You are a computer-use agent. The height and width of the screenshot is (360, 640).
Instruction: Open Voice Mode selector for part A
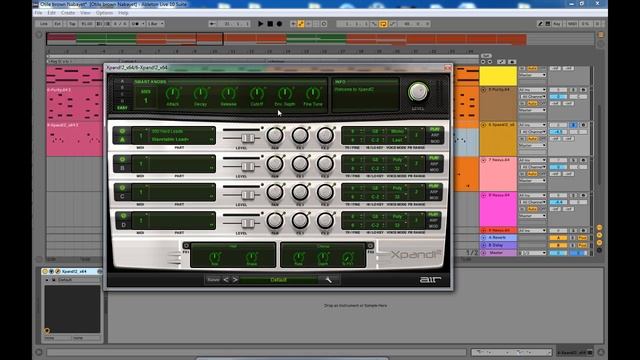click(x=397, y=131)
